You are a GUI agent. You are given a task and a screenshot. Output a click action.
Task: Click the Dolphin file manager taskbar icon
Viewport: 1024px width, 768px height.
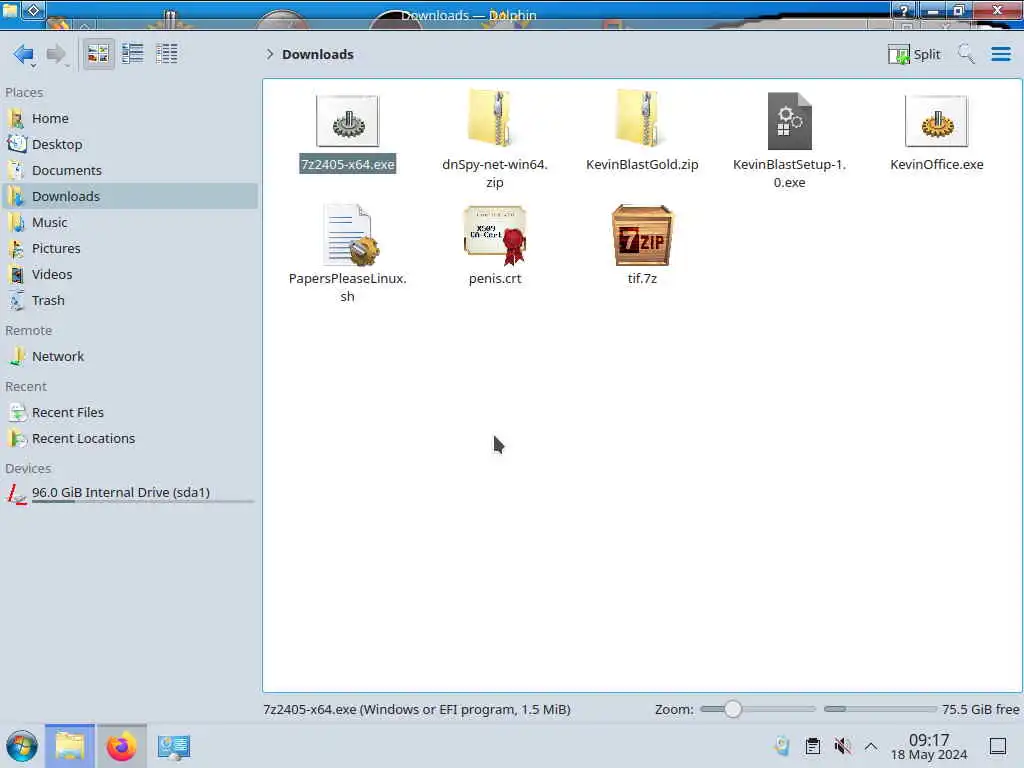[70, 746]
